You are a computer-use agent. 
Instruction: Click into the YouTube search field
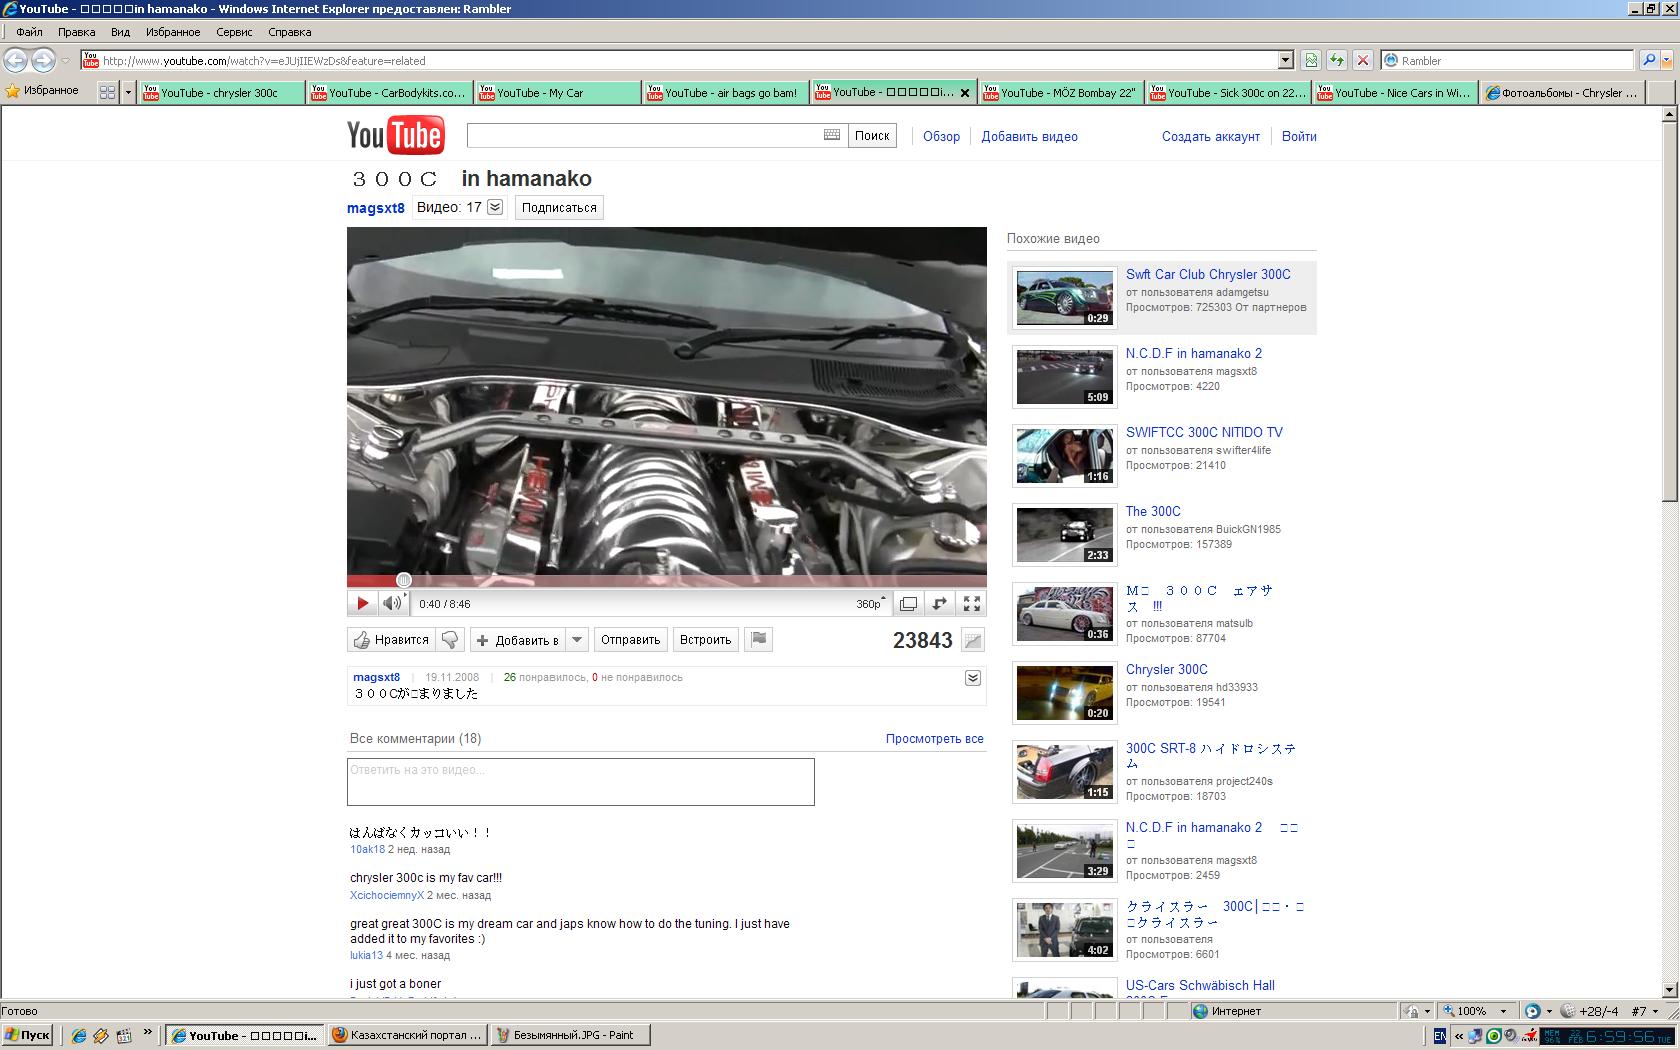coord(645,135)
